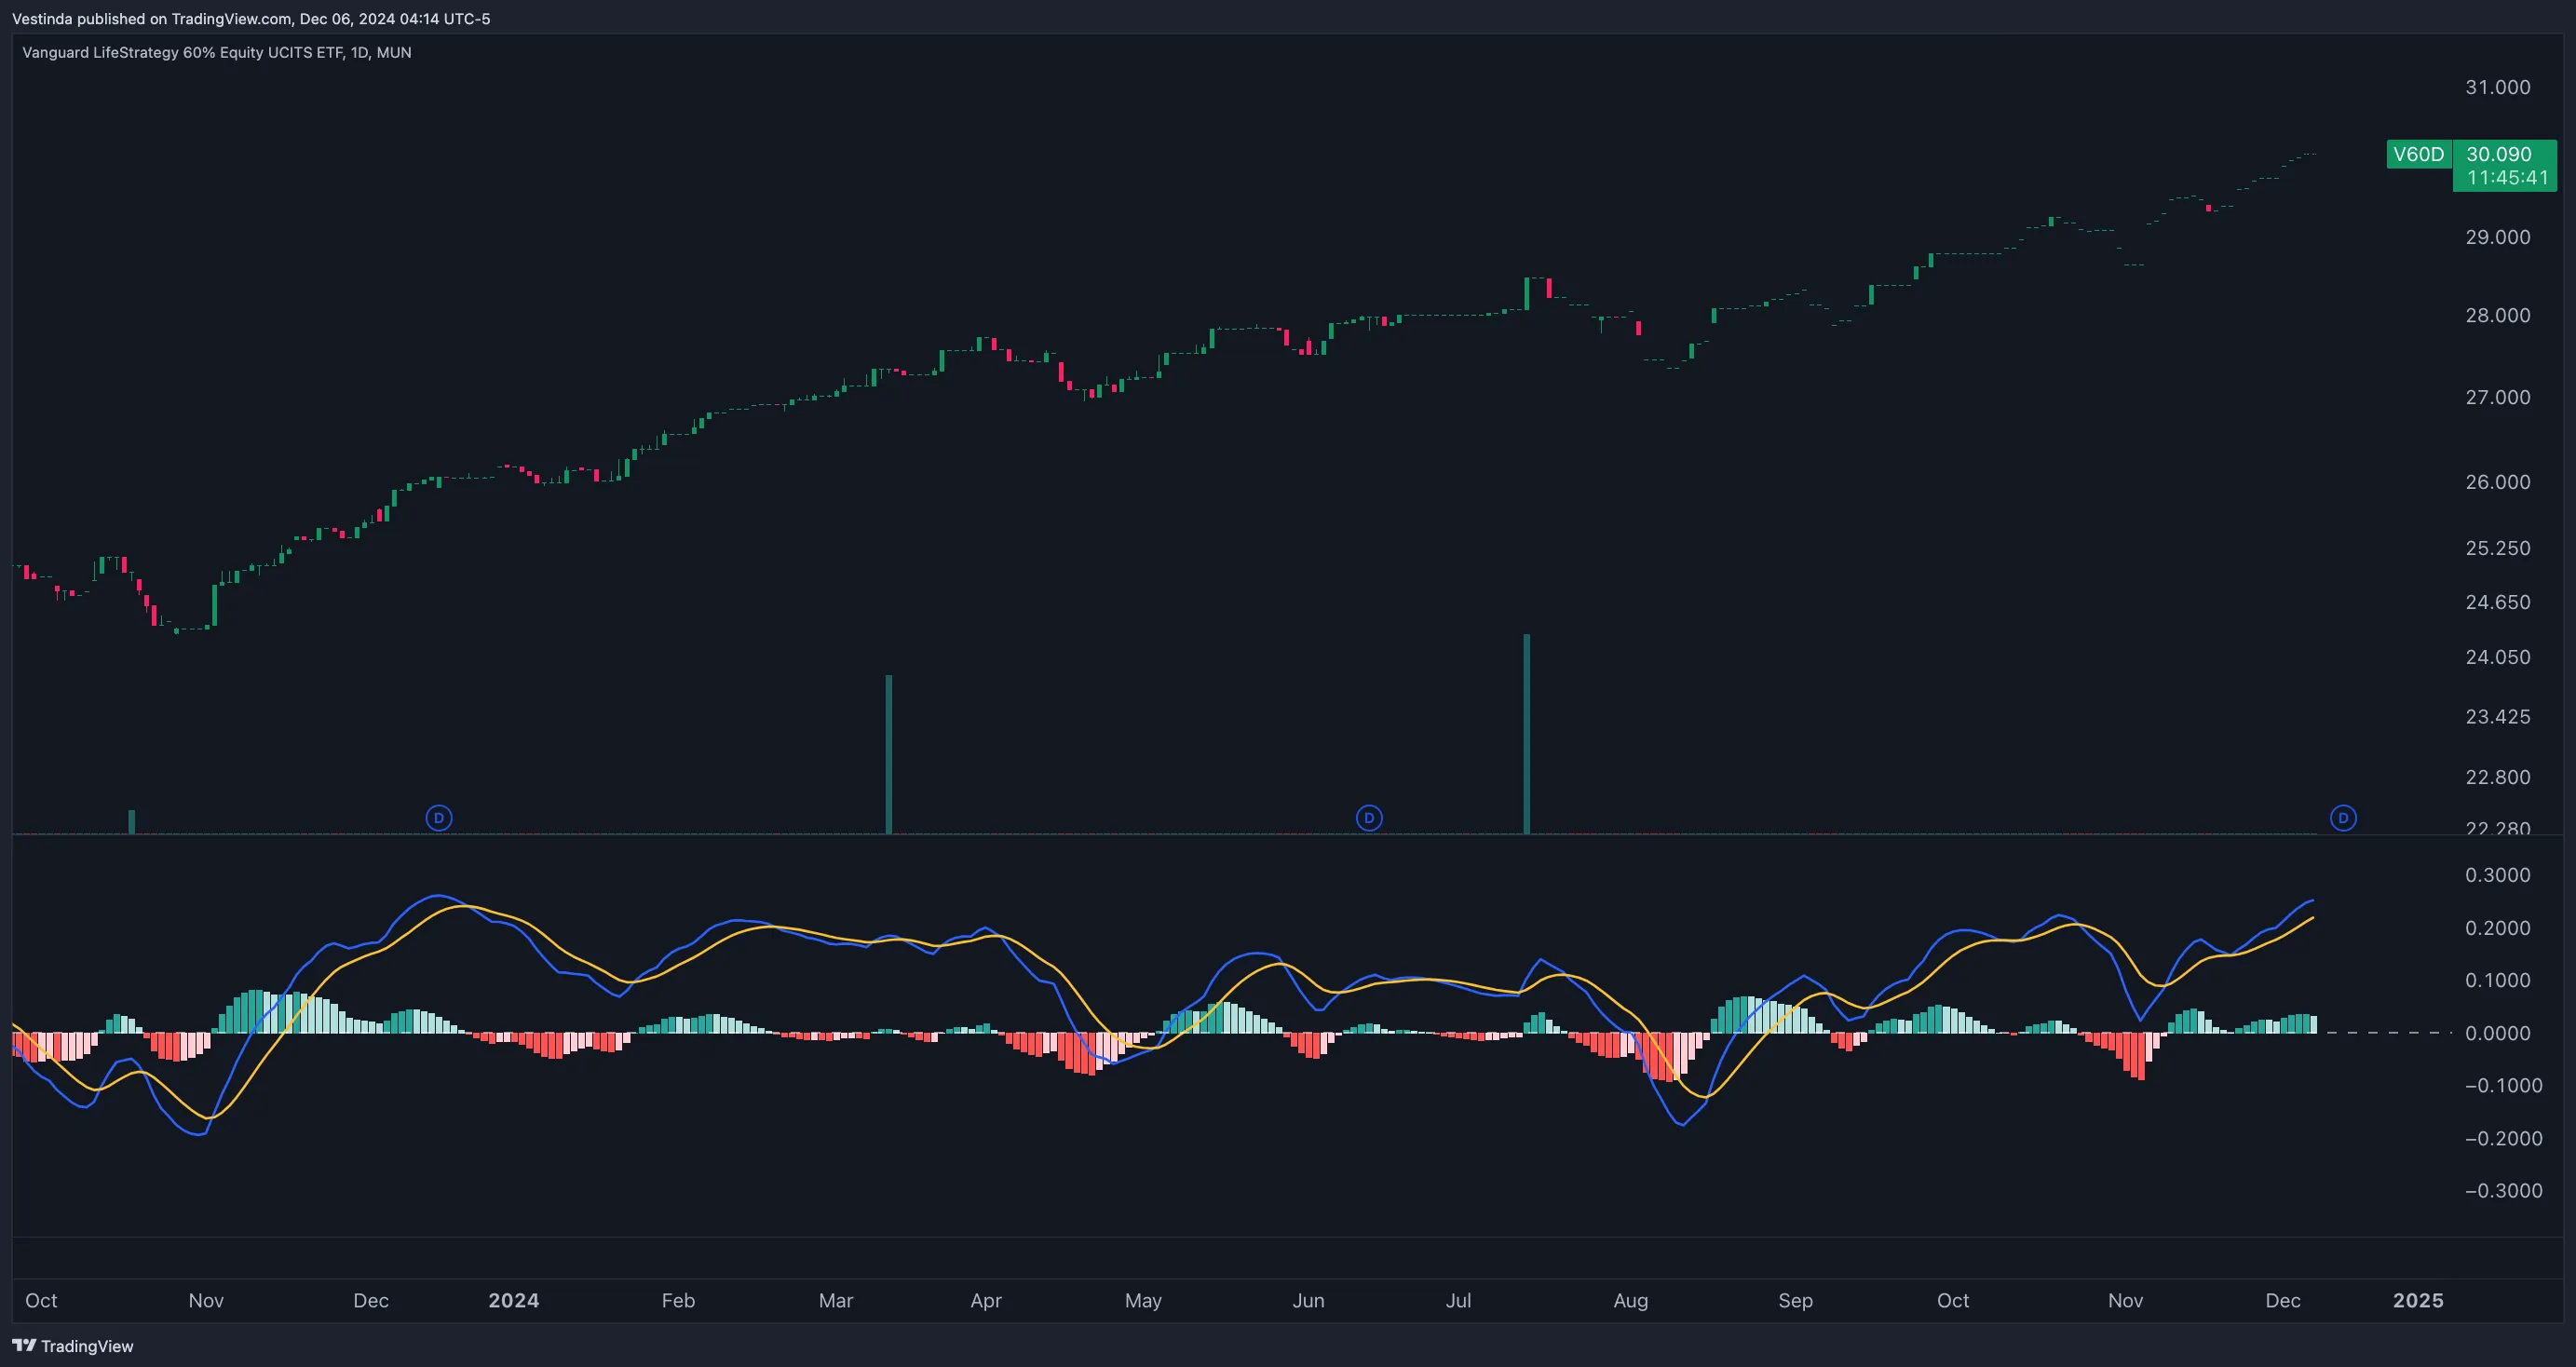This screenshot has width=2576, height=1367.
Task: Click the Jun label on time axis
Action: coord(1308,1300)
